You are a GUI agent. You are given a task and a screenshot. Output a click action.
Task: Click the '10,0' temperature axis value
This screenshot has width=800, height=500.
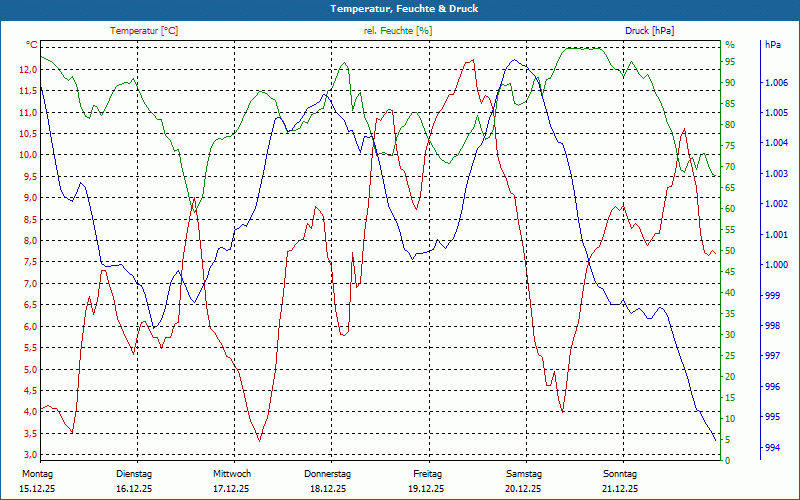tap(28, 155)
